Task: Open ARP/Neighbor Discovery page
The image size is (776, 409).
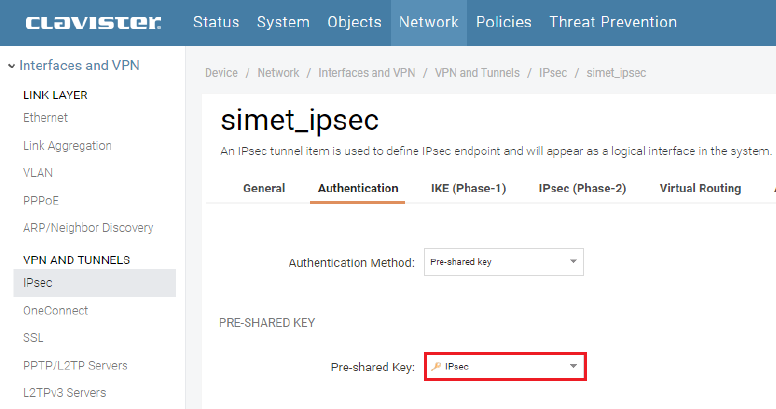Action: pyautogui.click(x=88, y=228)
